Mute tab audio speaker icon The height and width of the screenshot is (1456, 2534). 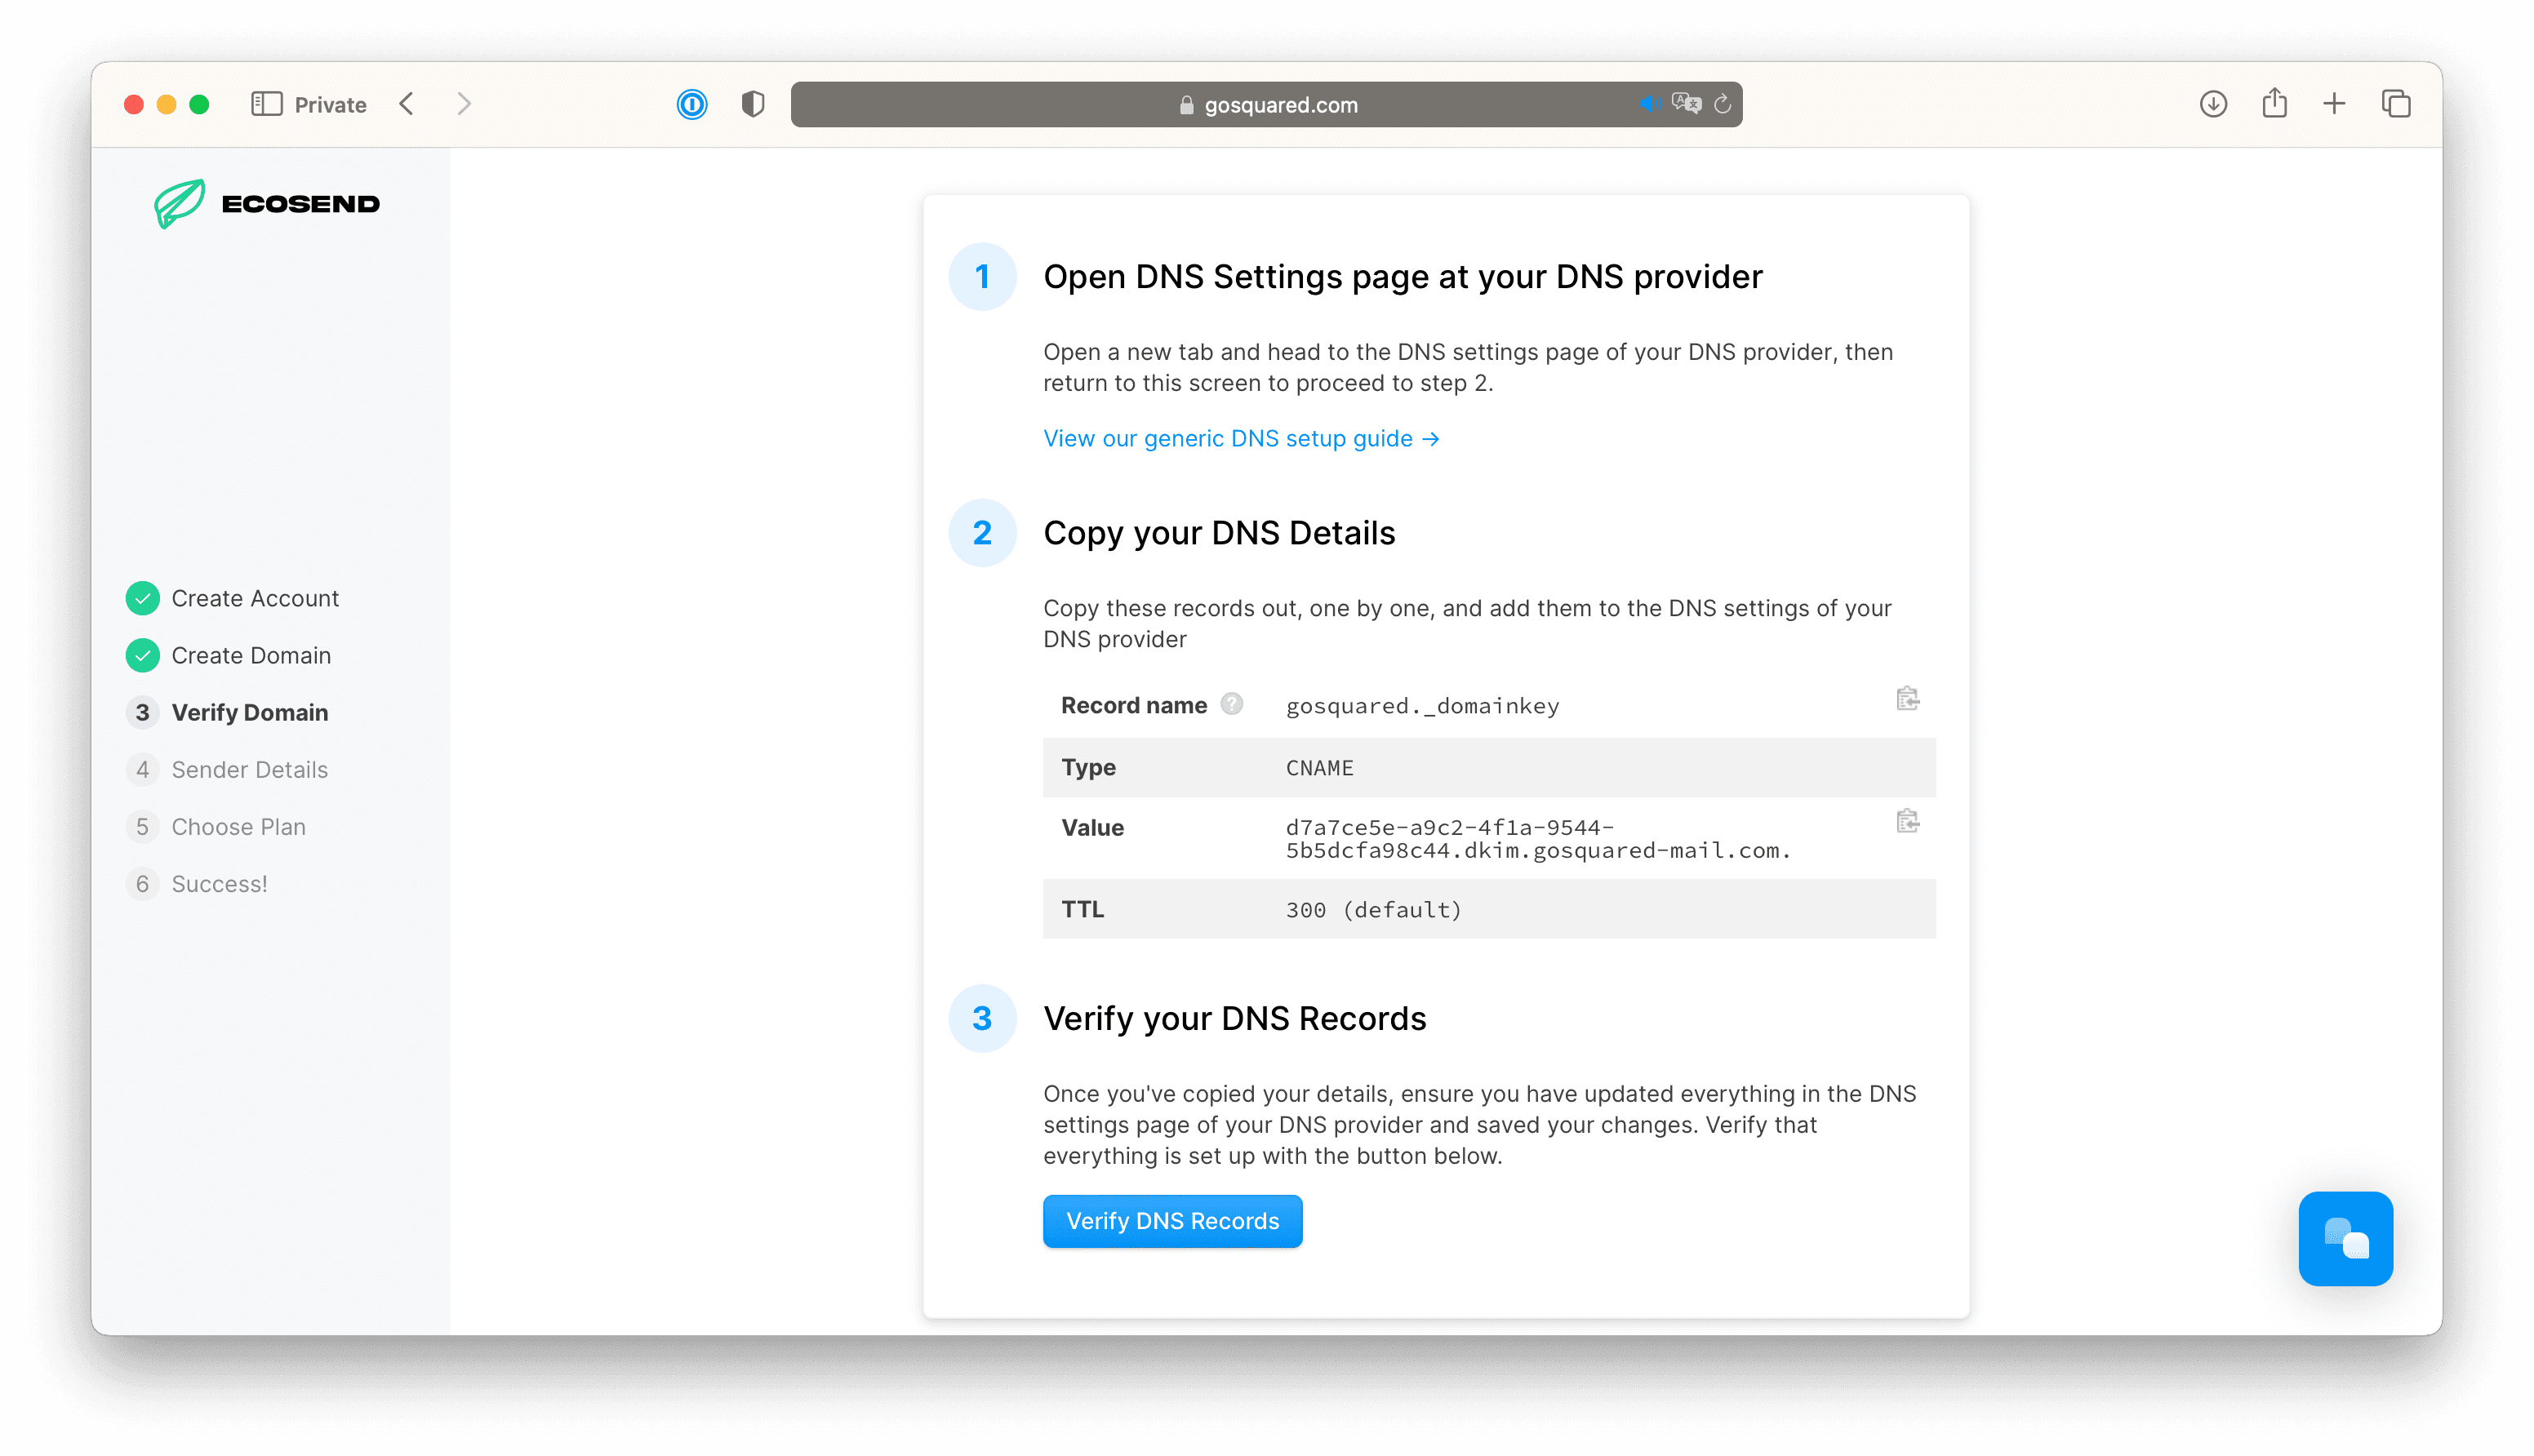point(1648,104)
